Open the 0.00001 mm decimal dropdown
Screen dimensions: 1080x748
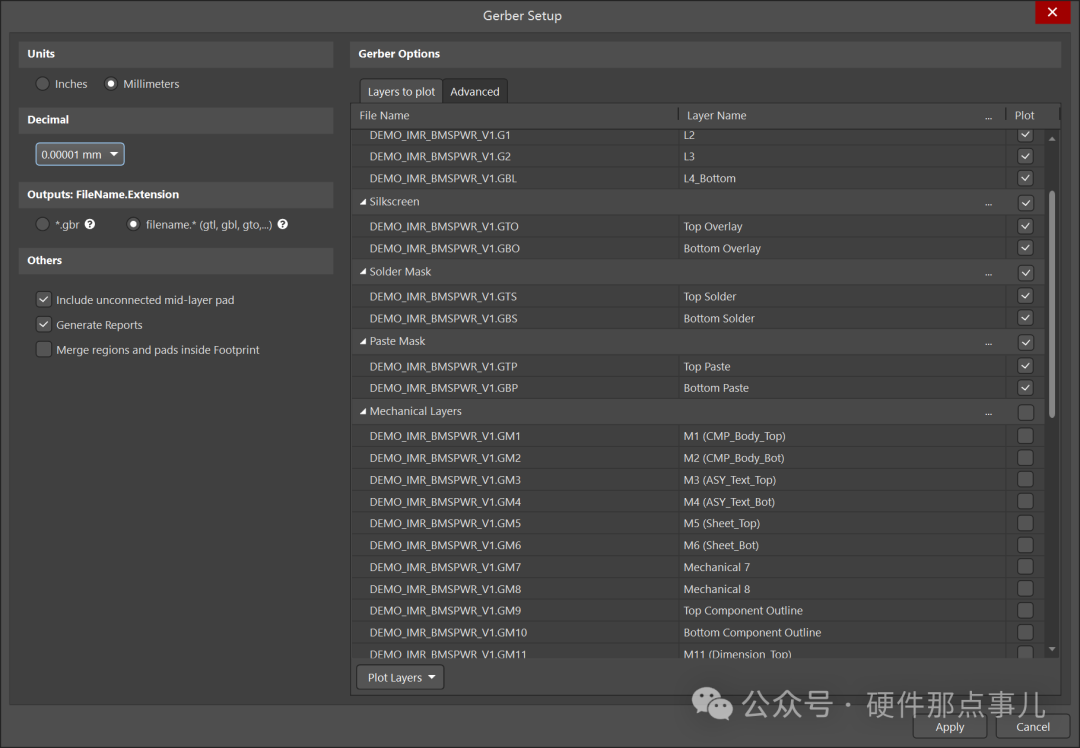tap(80, 154)
